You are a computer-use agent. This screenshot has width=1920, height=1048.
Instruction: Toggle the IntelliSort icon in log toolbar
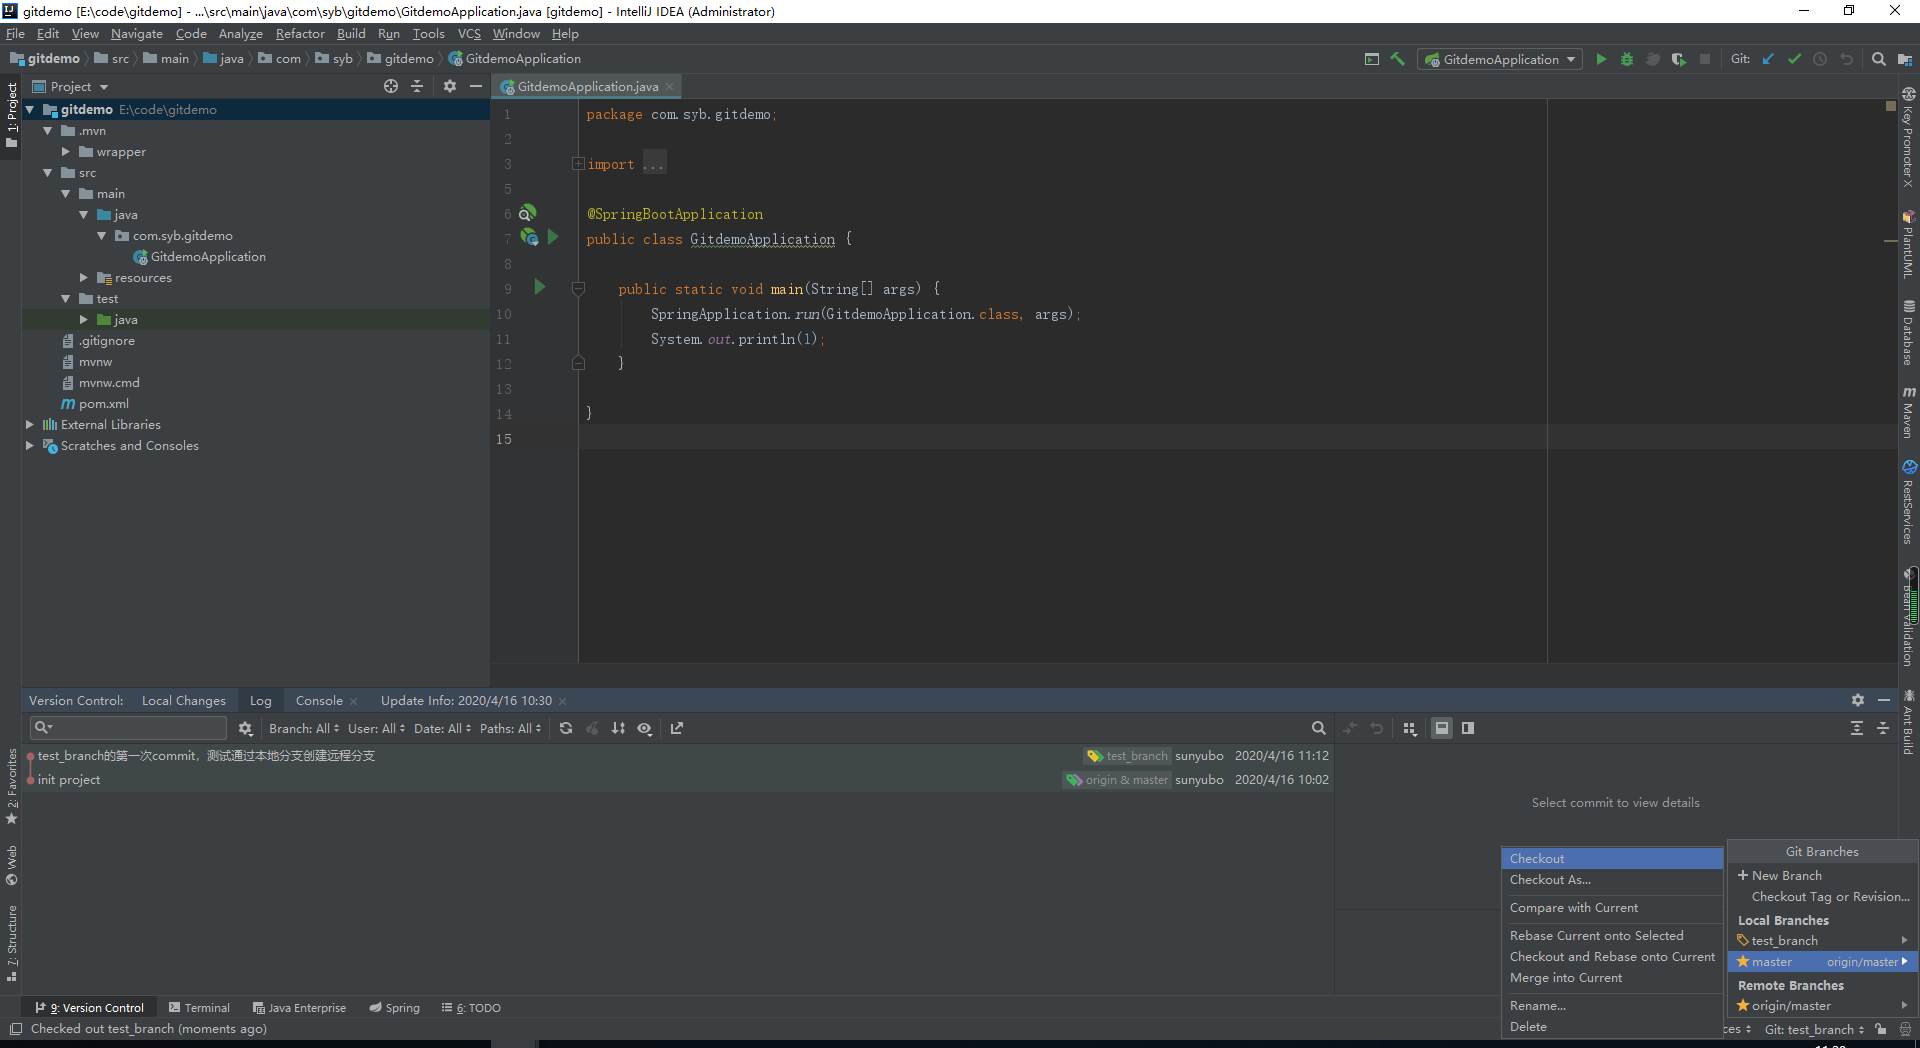click(x=618, y=728)
